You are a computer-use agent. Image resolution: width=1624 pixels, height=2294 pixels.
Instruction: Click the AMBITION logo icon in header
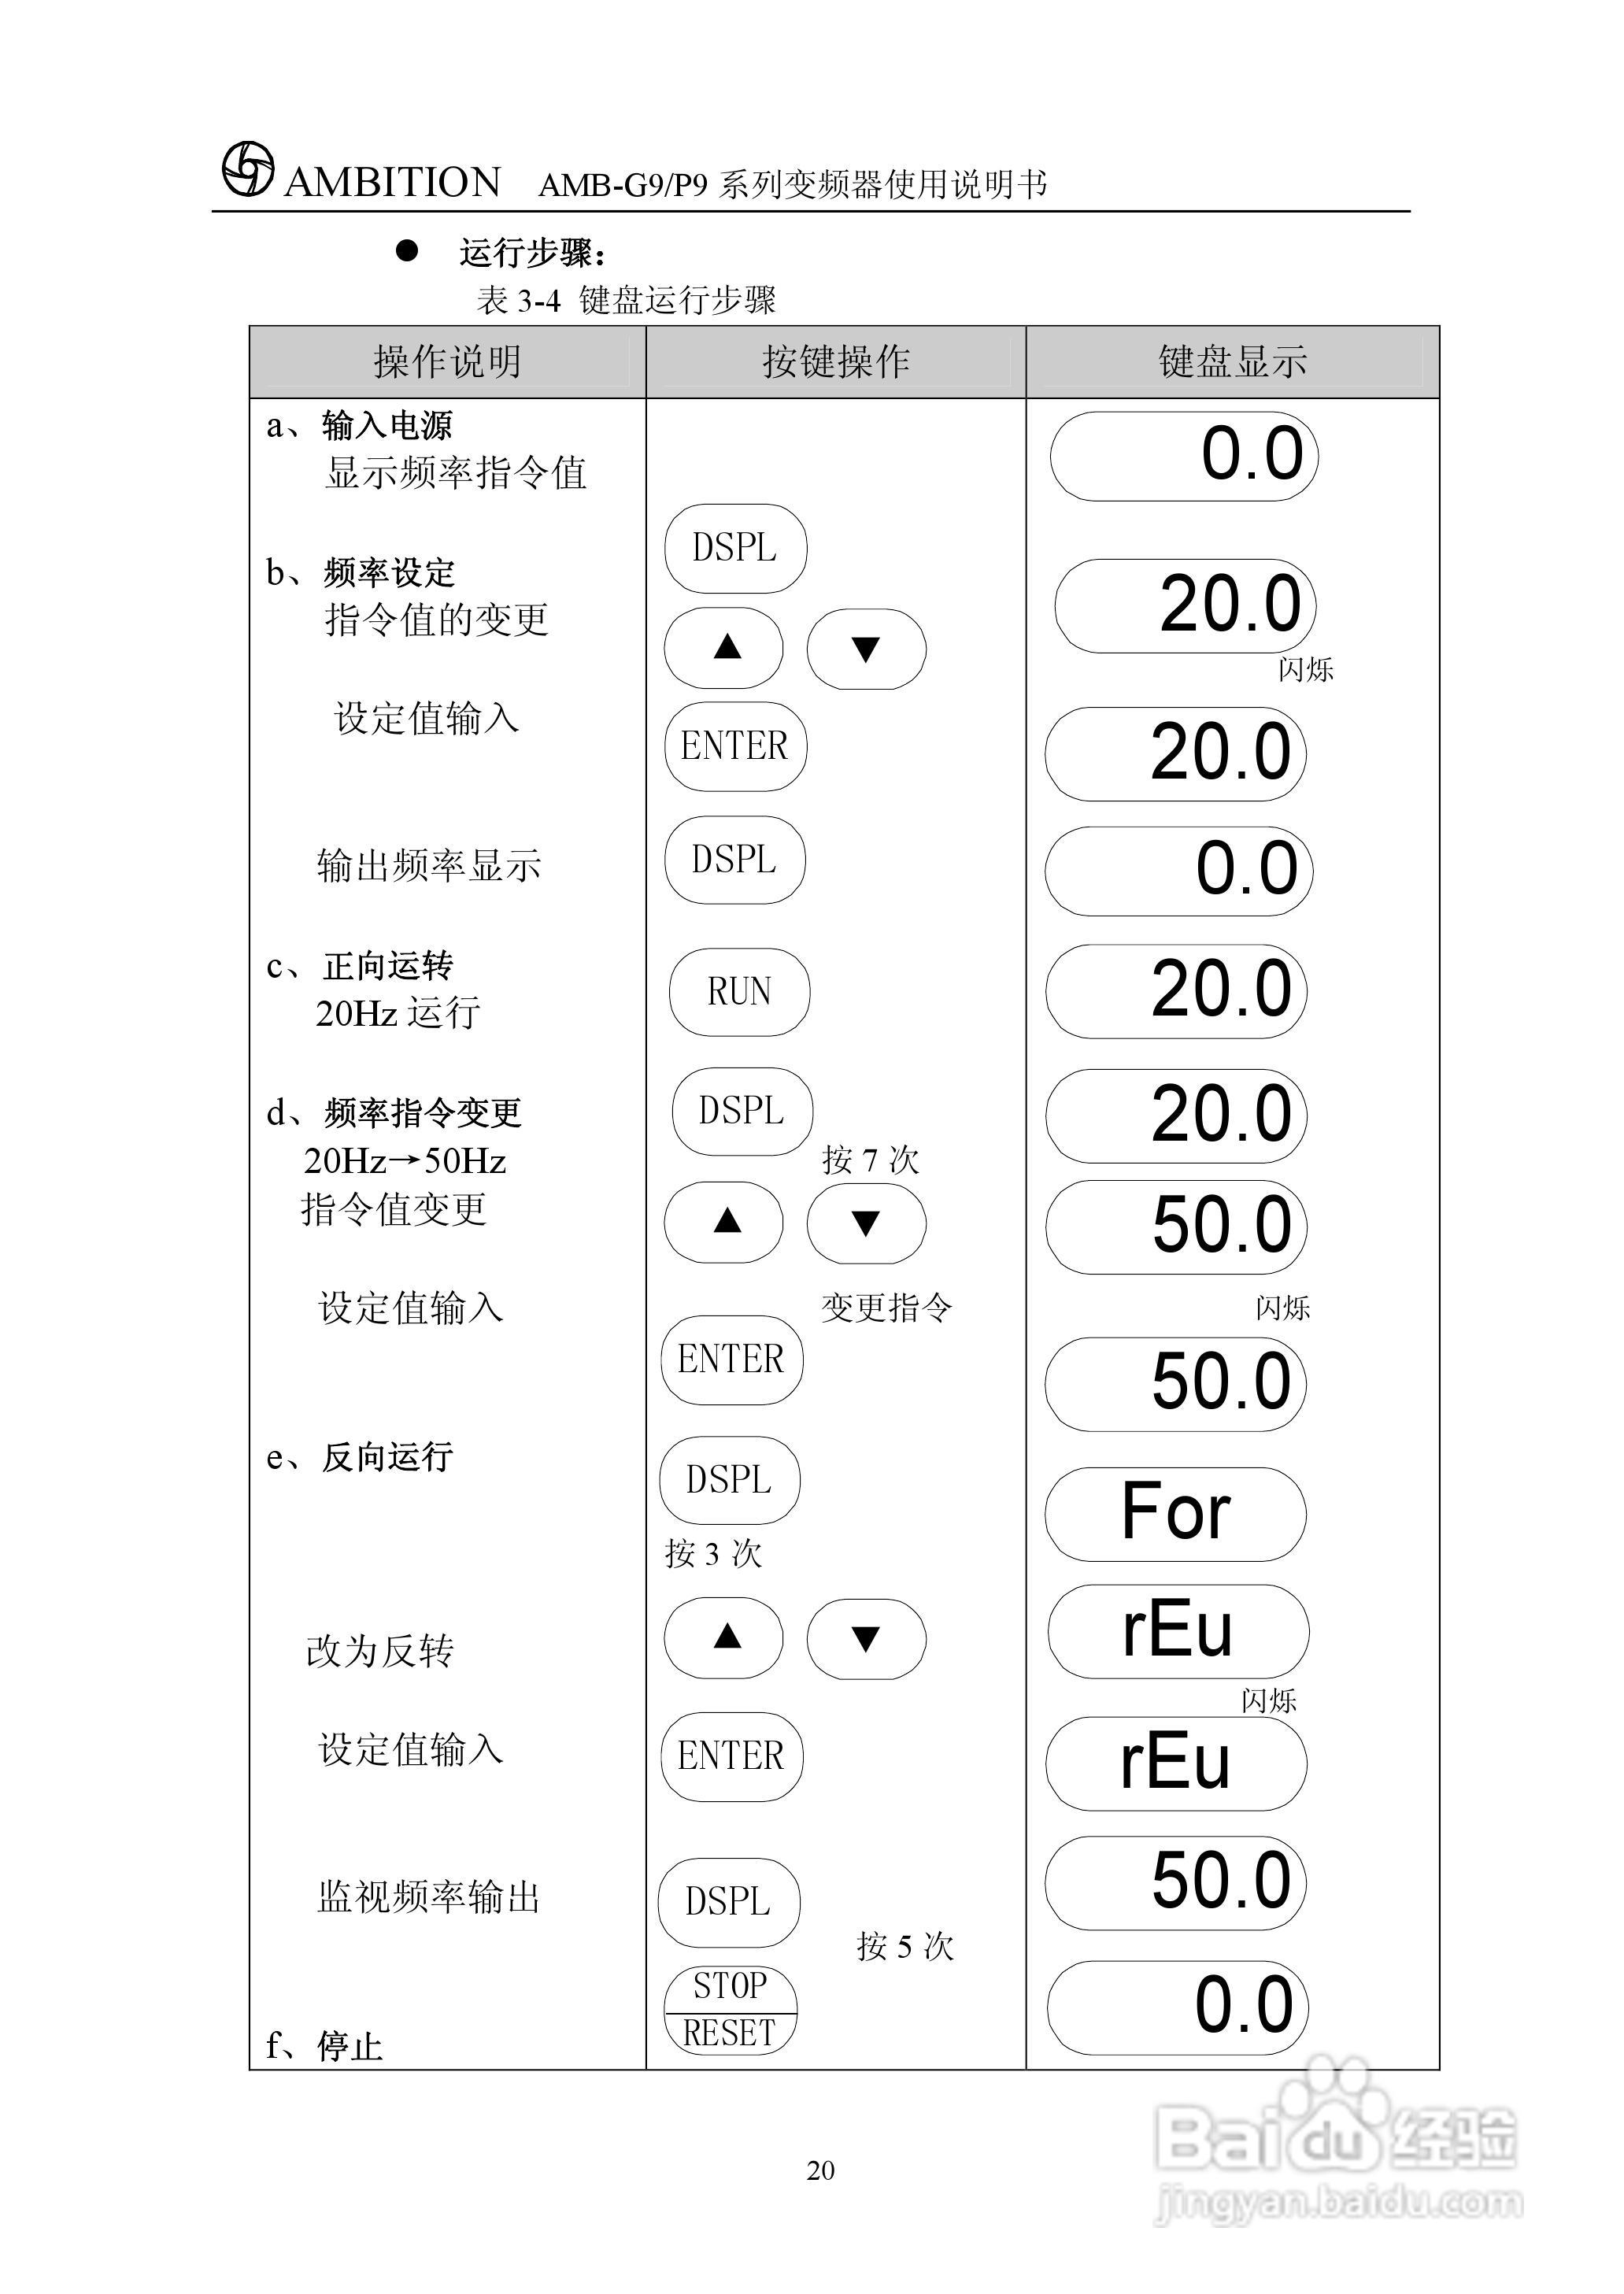click(x=247, y=169)
